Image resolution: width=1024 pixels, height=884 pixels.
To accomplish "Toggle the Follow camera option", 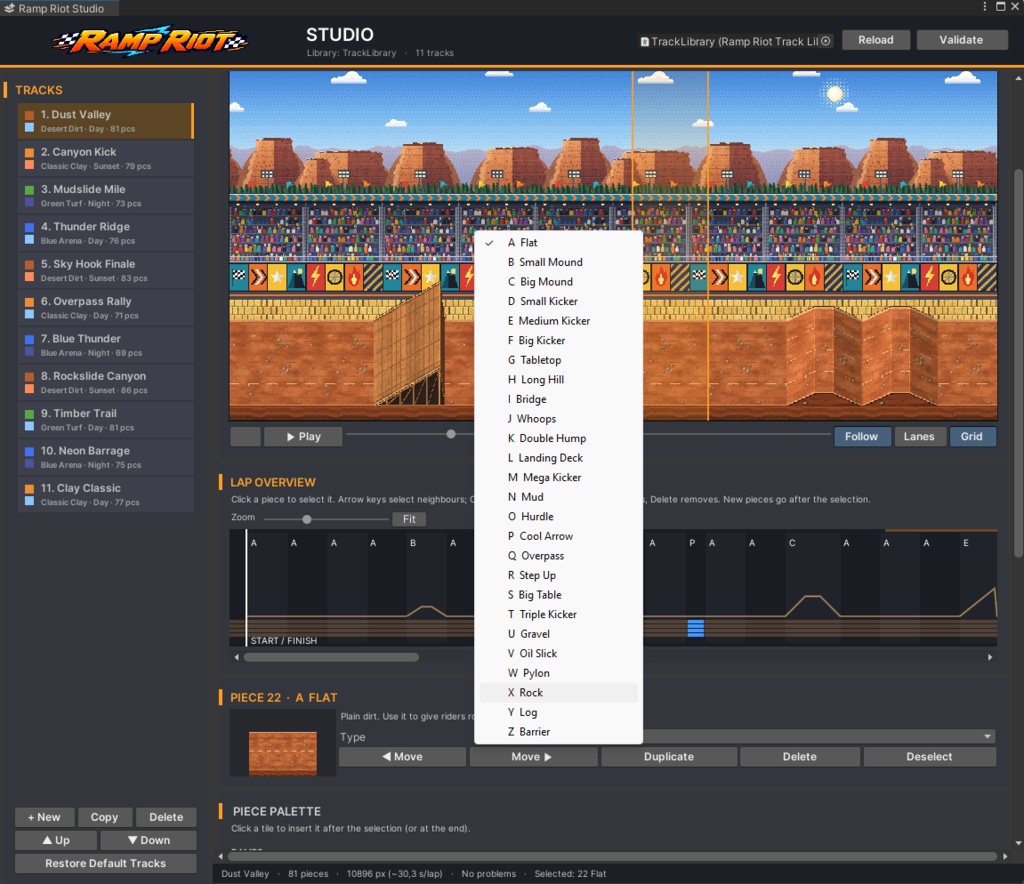I will pos(861,437).
